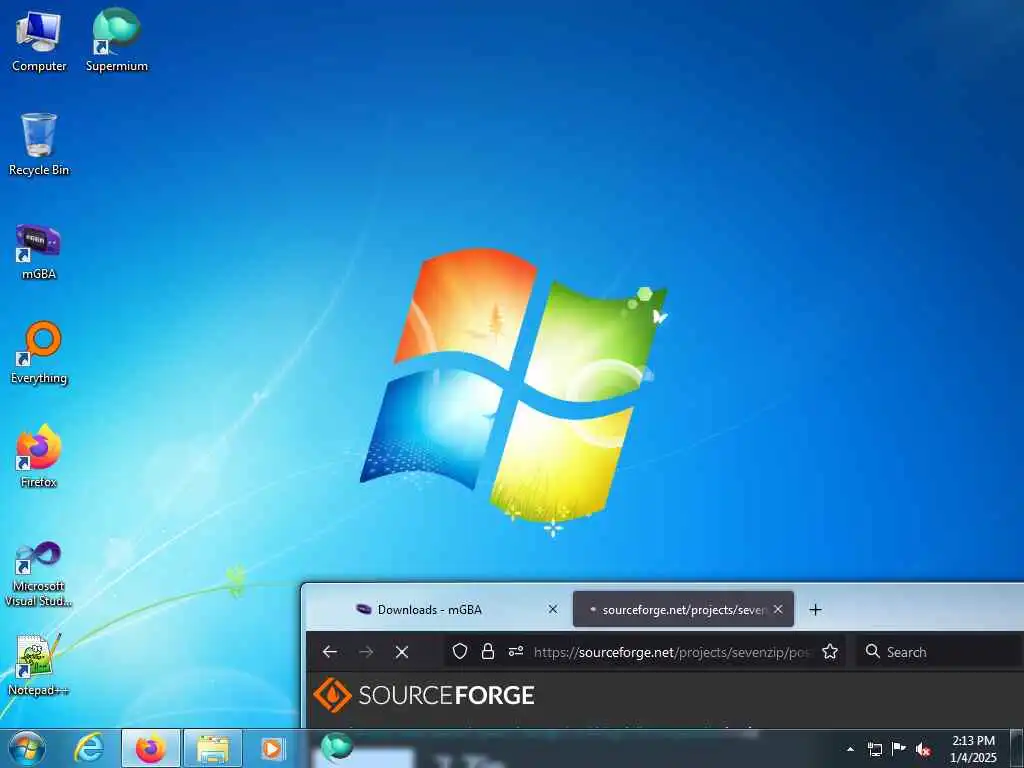This screenshot has height=768, width=1024.
Task: Open the Supermium desktop shortcut
Action: tap(117, 40)
